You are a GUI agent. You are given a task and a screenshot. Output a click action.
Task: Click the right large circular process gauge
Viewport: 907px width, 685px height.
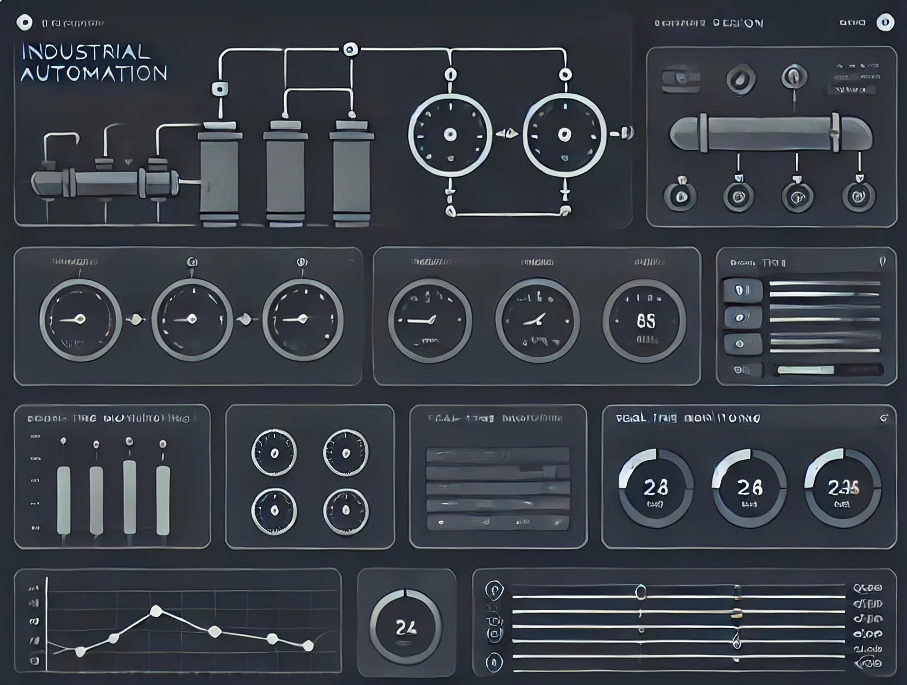[x=565, y=134]
